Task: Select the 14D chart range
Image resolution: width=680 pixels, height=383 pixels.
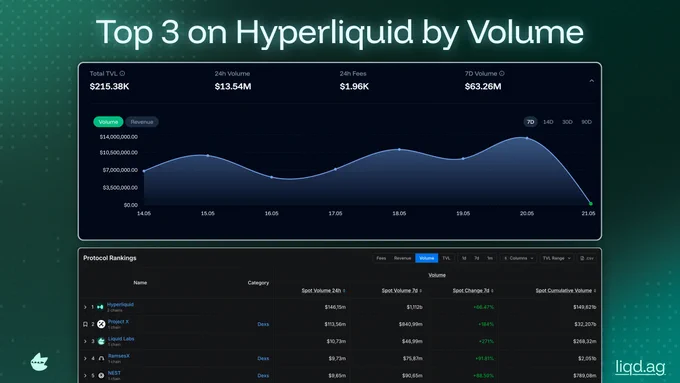Action: 548,122
